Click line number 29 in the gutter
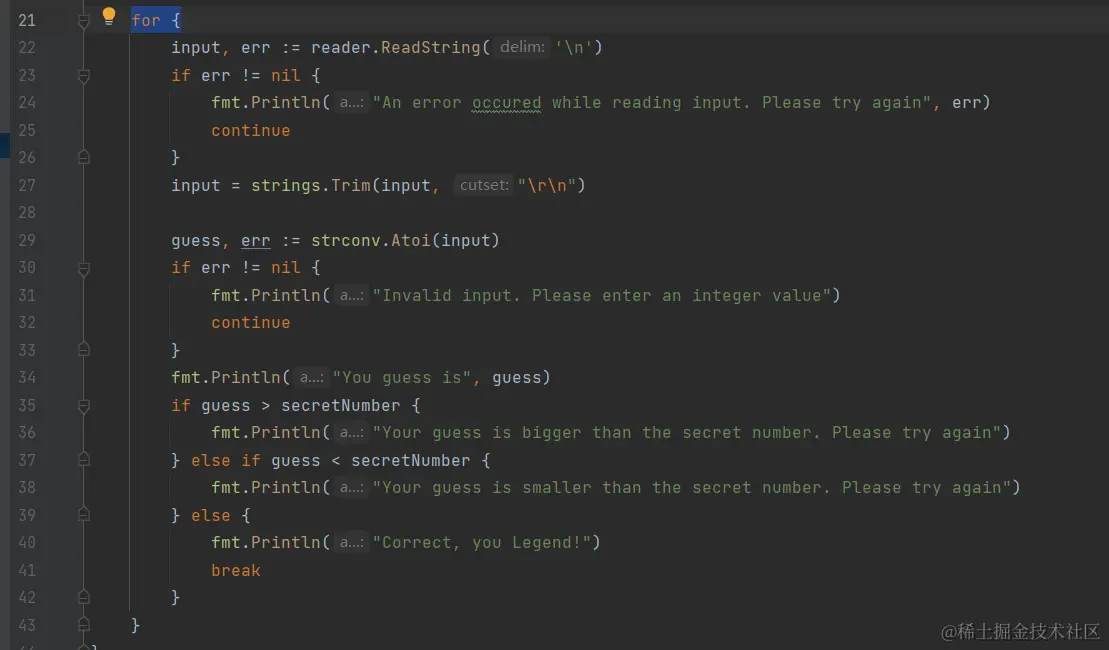This screenshot has height=650, width=1109. coord(27,240)
